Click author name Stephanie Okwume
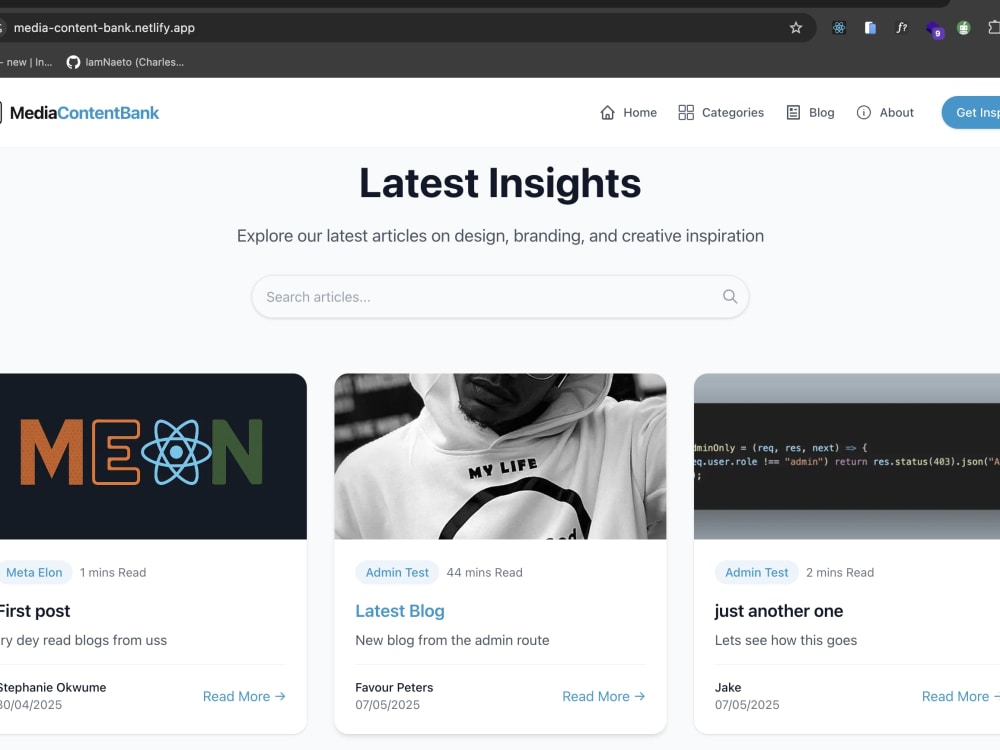Image resolution: width=1000 pixels, height=750 pixels. [x=53, y=688]
